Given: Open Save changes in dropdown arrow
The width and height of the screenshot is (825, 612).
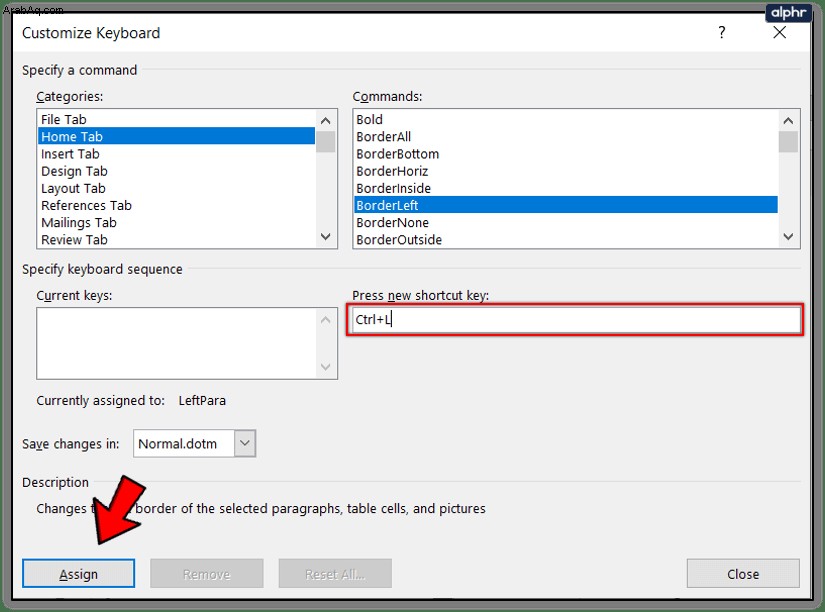Looking at the screenshot, I should (x=245, y=443).
